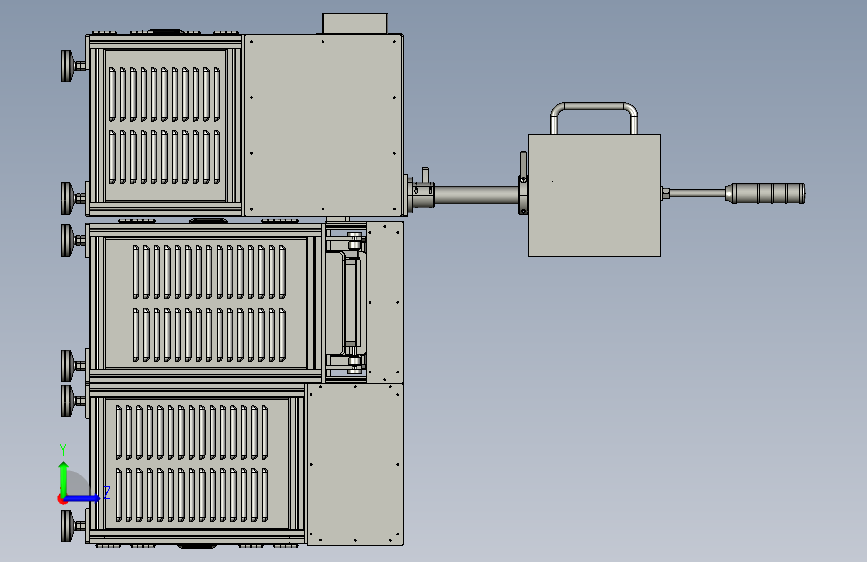Select the bottommost leveling knob on the left

click(67, 525)
